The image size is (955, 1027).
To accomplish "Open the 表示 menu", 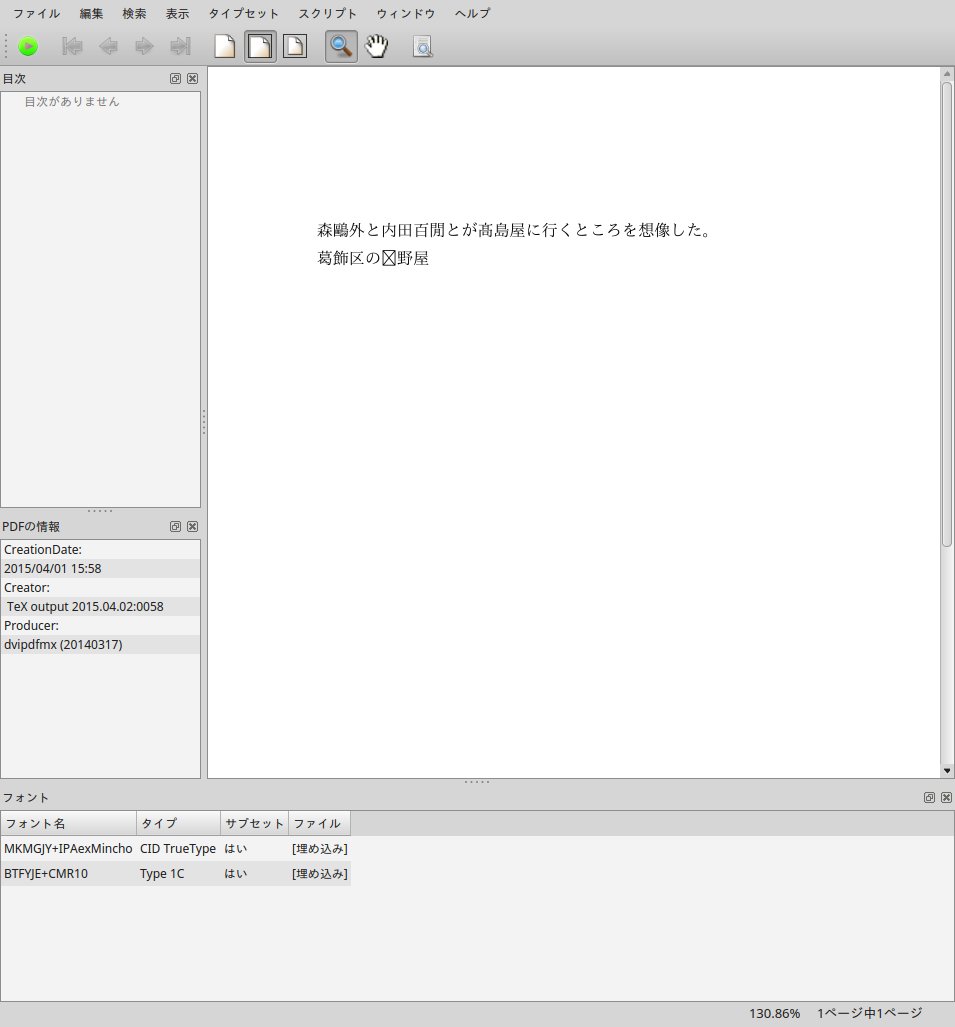I will [177, 13].
